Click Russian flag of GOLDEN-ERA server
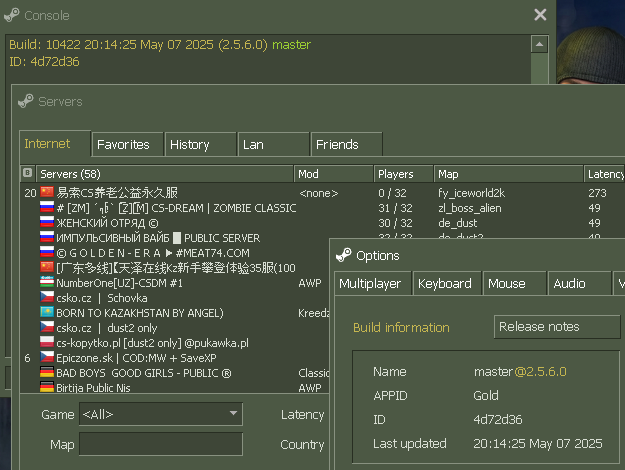 click(x=47, y=252)
